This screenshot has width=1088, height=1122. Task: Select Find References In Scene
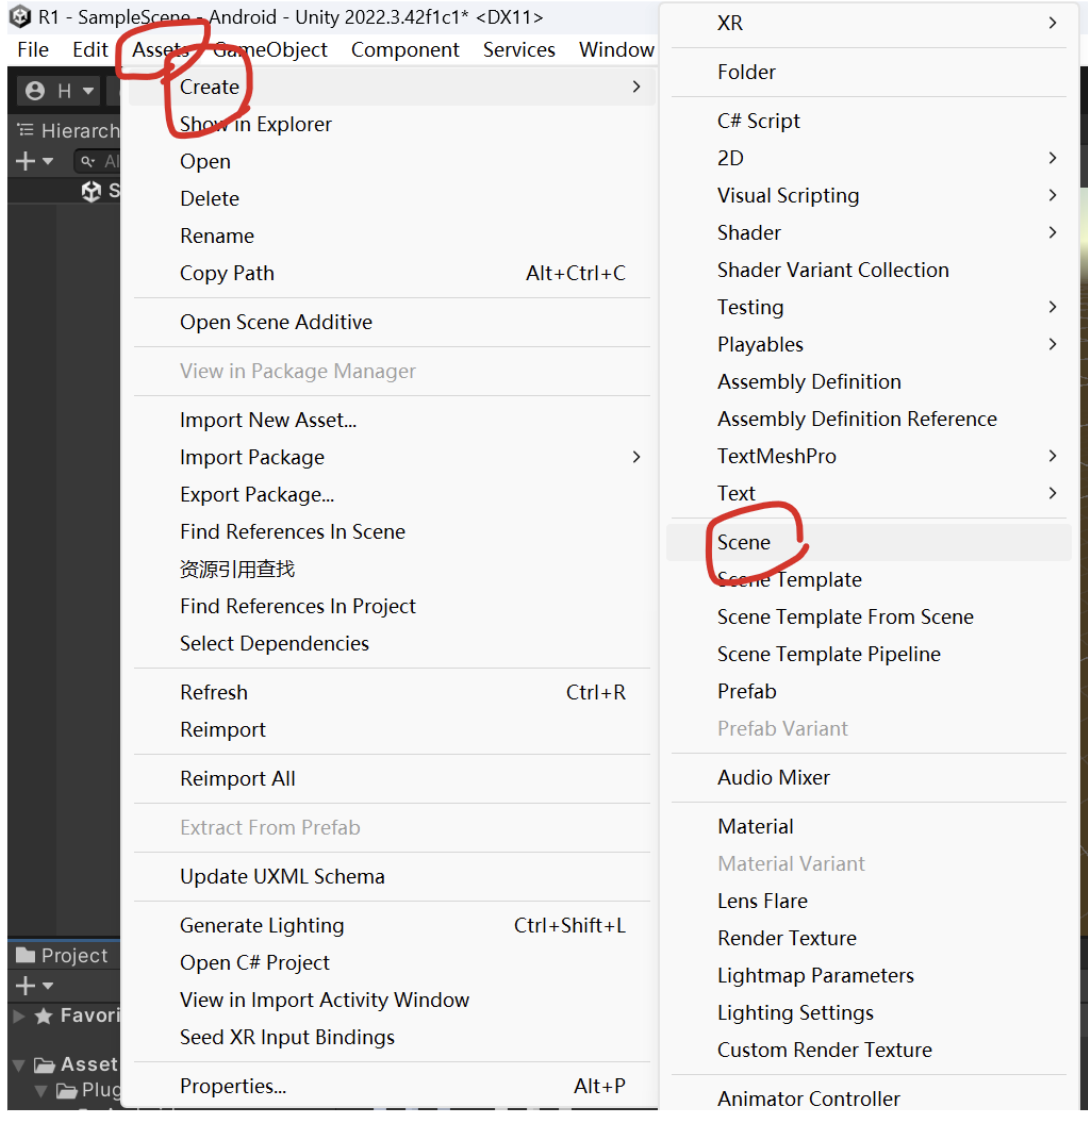click(392, 532)
